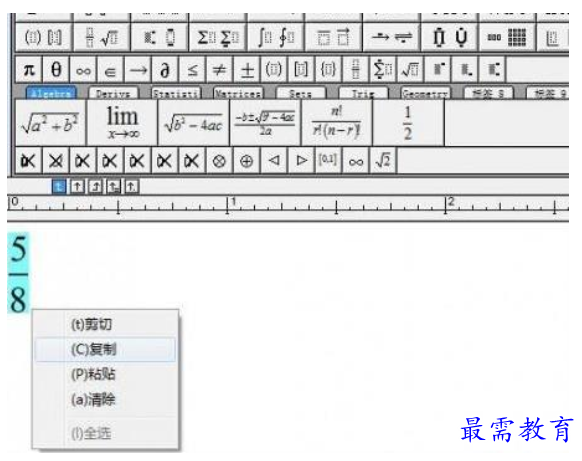Viewport: 582px width, 461px height.
Task: Select the center-aligned tab stop button
Action: click(x=77, y=186)
